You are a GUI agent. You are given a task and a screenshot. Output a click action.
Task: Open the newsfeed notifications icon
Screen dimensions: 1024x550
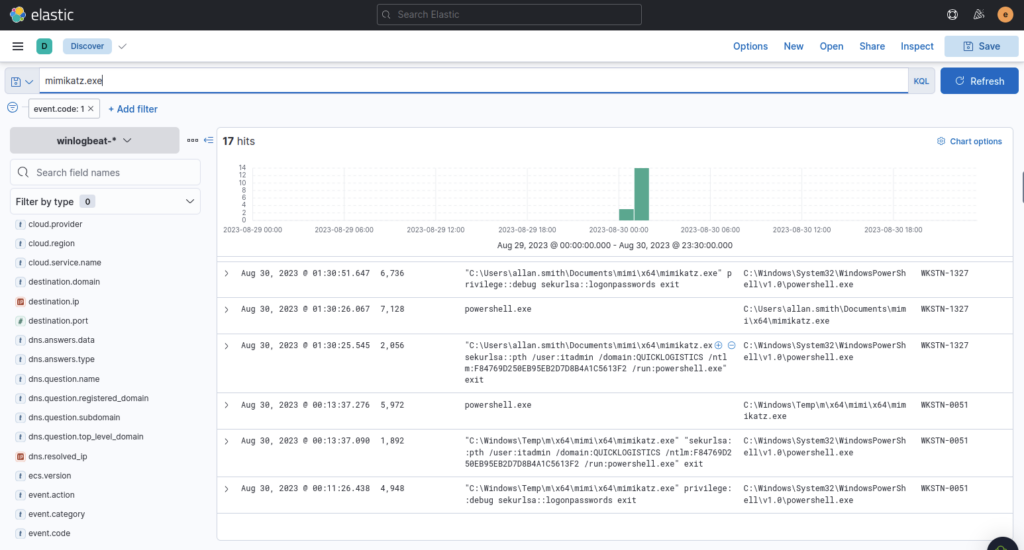[x=978, y=14]
